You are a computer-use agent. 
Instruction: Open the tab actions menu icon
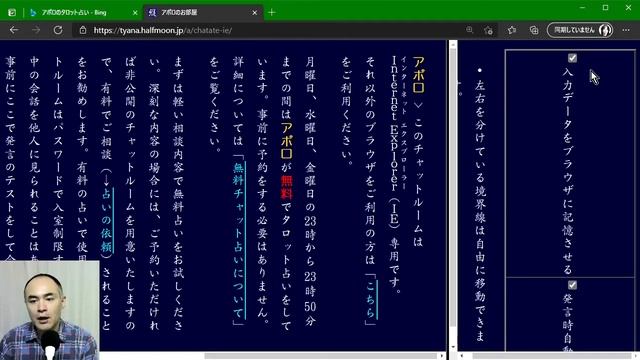point(12,13)
